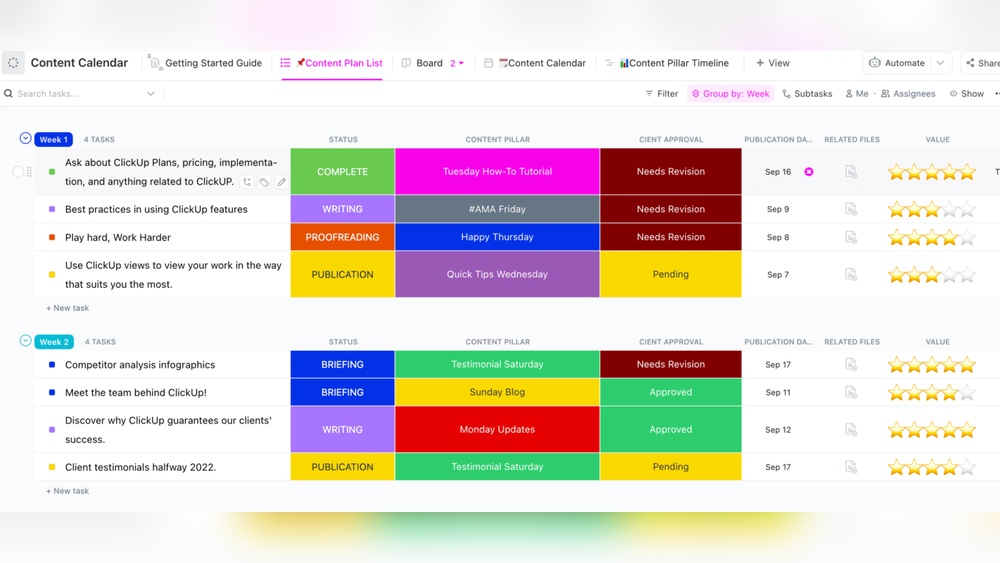
Task: Open related file for Best practices task
Action: [x=851, y=209]
